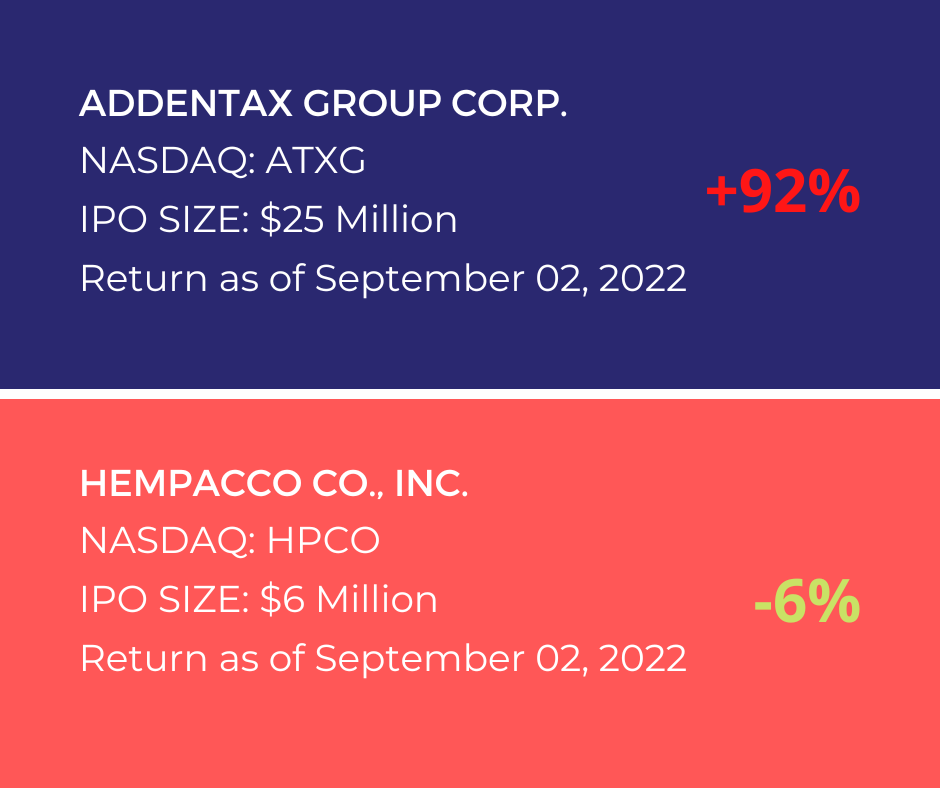Click $25 Million amount in blue card
The width and height of the screenshot is (940, 788).
tap(358, 219)
